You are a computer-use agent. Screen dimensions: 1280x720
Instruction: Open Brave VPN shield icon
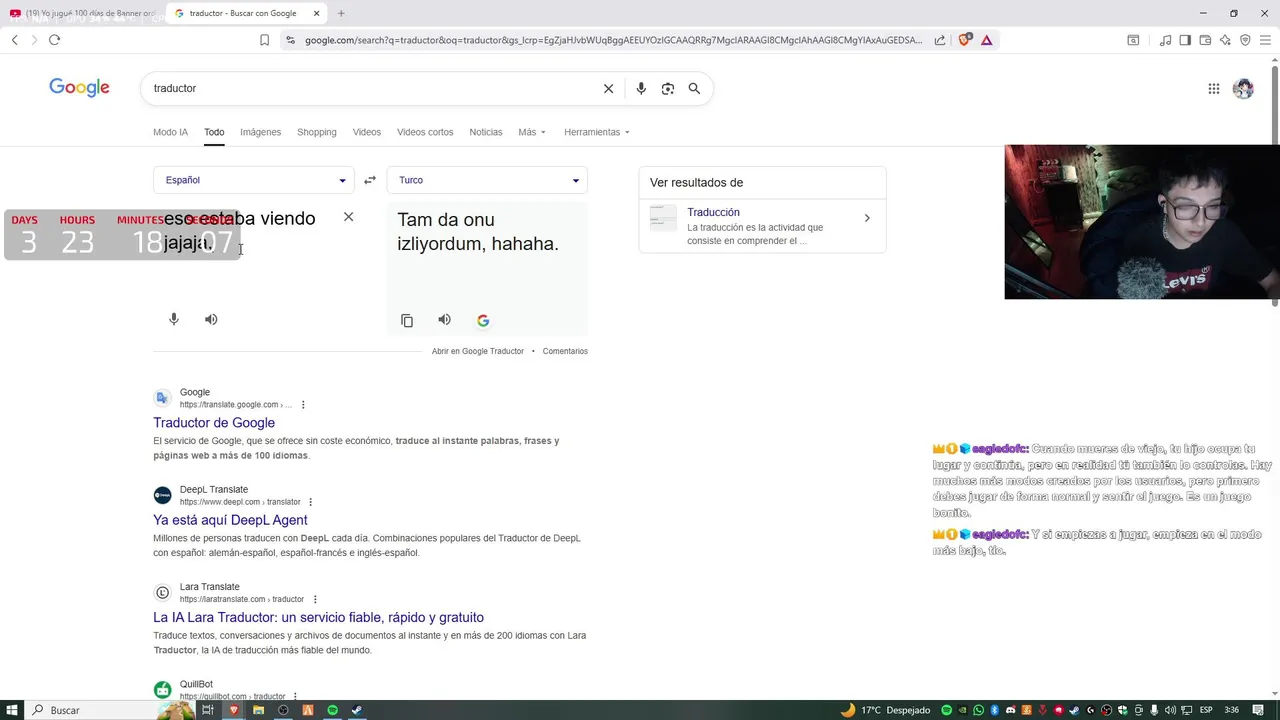[1245, 40]
